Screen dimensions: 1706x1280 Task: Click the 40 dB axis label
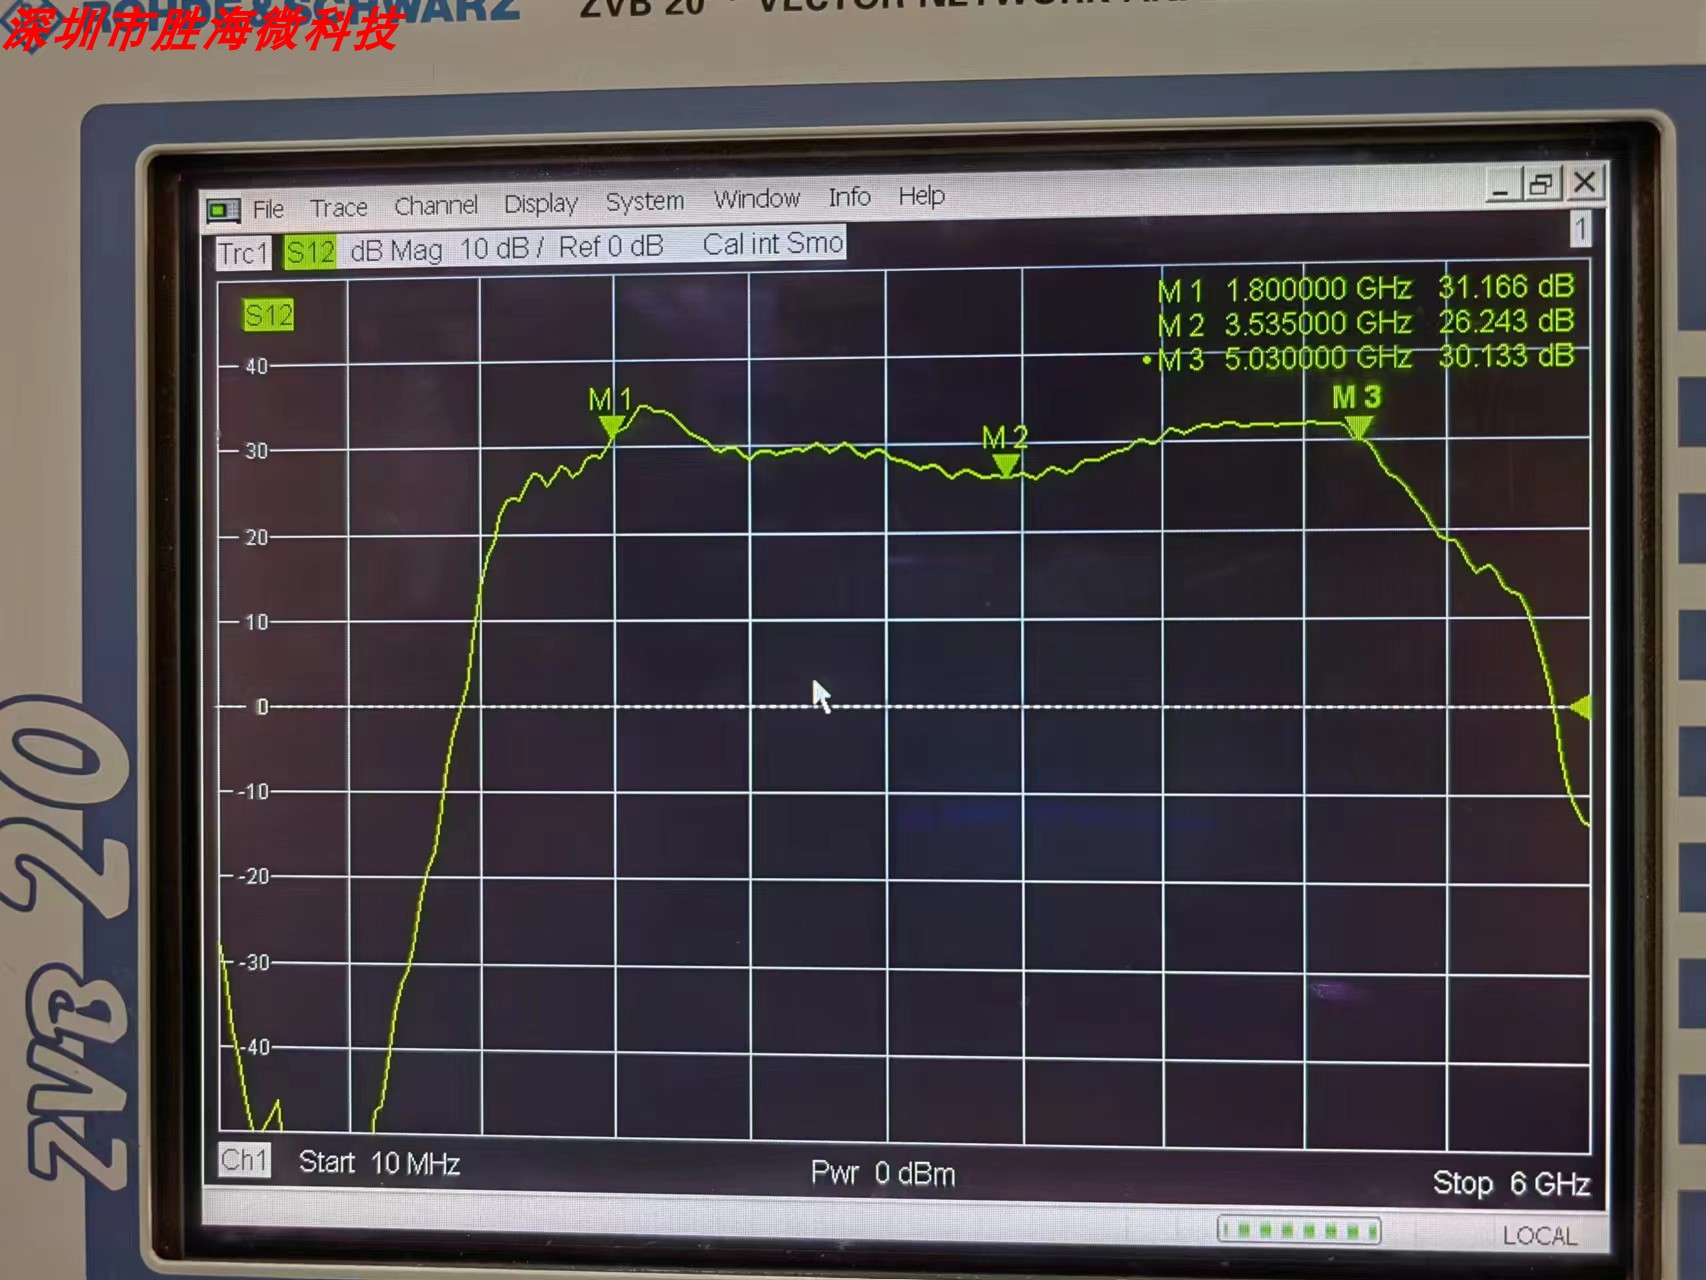256,367
